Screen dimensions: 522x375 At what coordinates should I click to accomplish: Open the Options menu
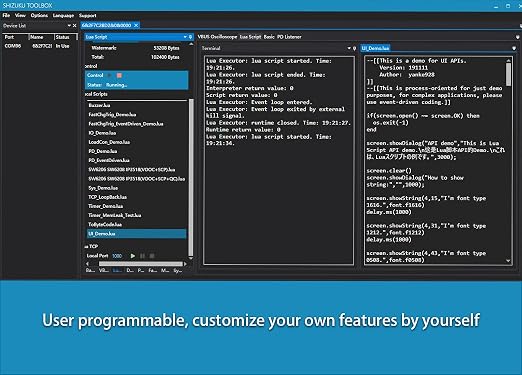pyautogui.click(x=39, y=15)
